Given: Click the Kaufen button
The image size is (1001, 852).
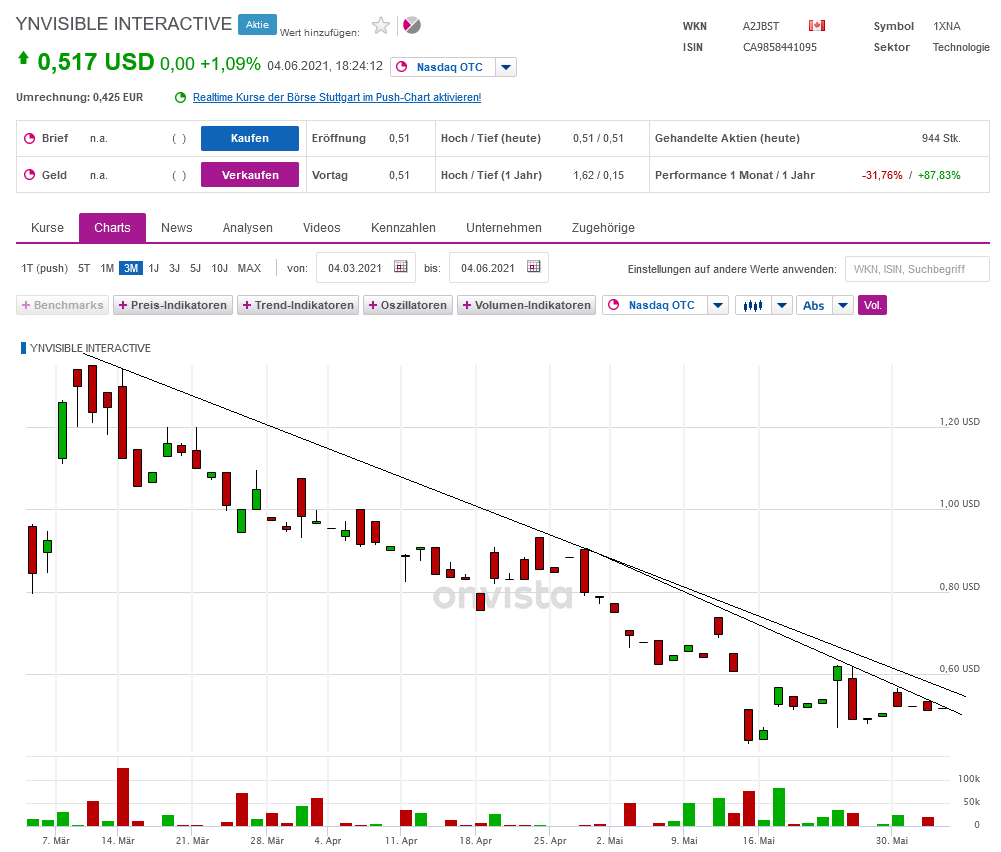Looking at the screenshot, I should [x=250, y=138].
